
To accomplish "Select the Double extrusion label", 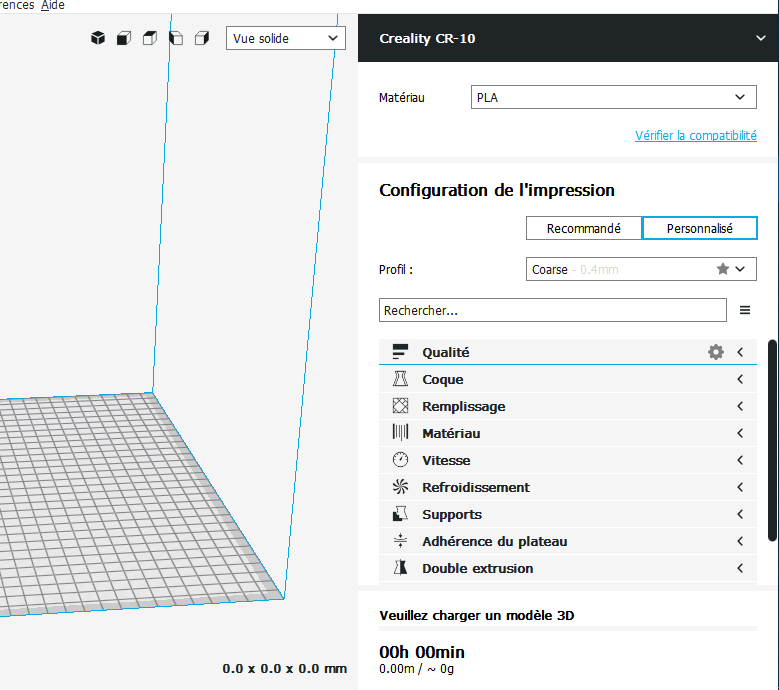I will click(x=477, y=568).
